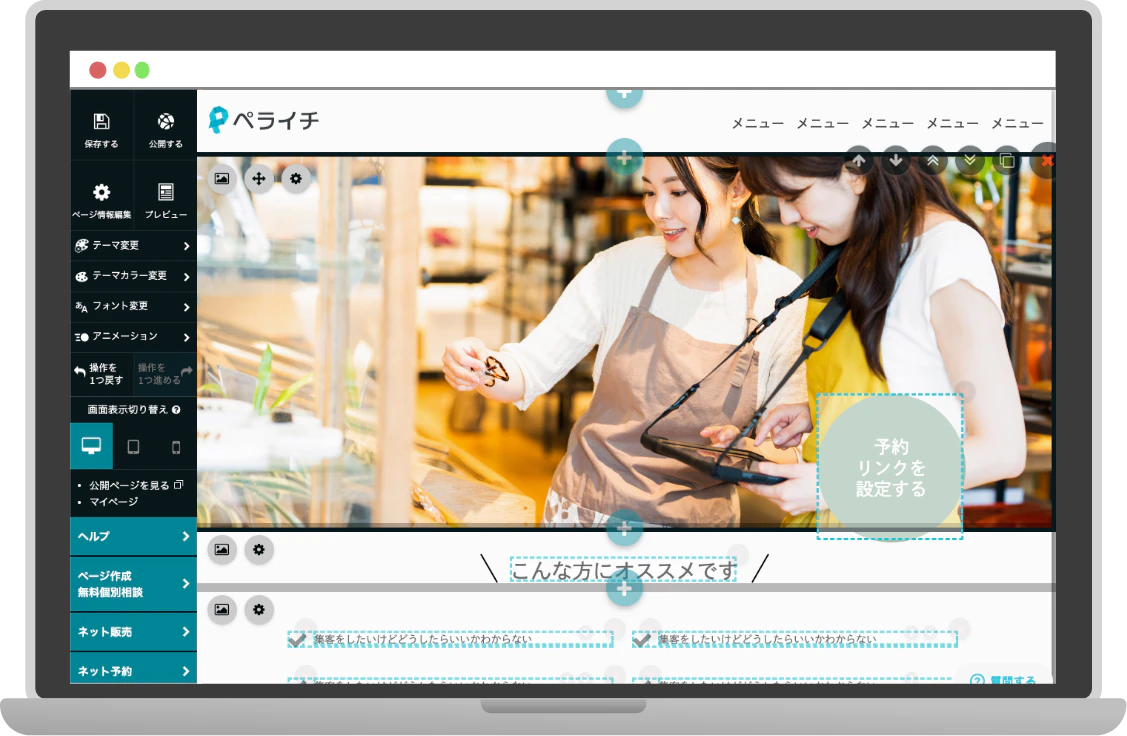The width and height of the screenshot is (1127, 736).
Task: Click the first メニュー item in the header
Action: (759, 124)
